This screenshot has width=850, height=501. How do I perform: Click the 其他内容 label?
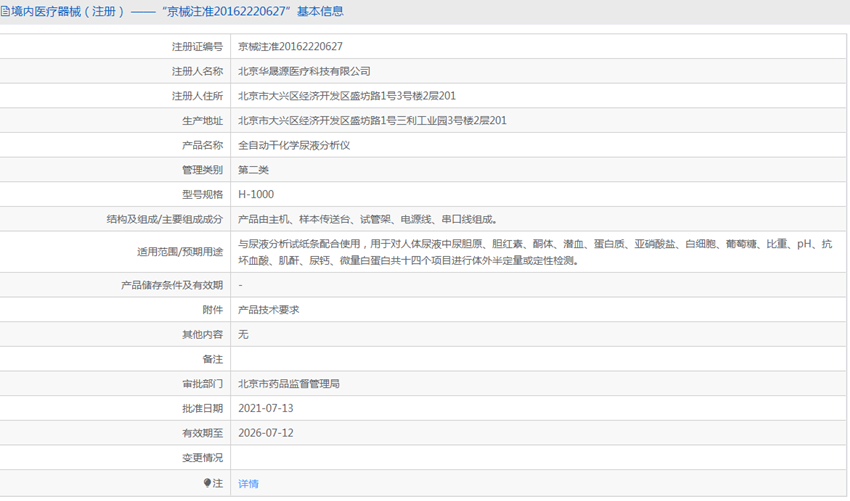click(202, 335)
